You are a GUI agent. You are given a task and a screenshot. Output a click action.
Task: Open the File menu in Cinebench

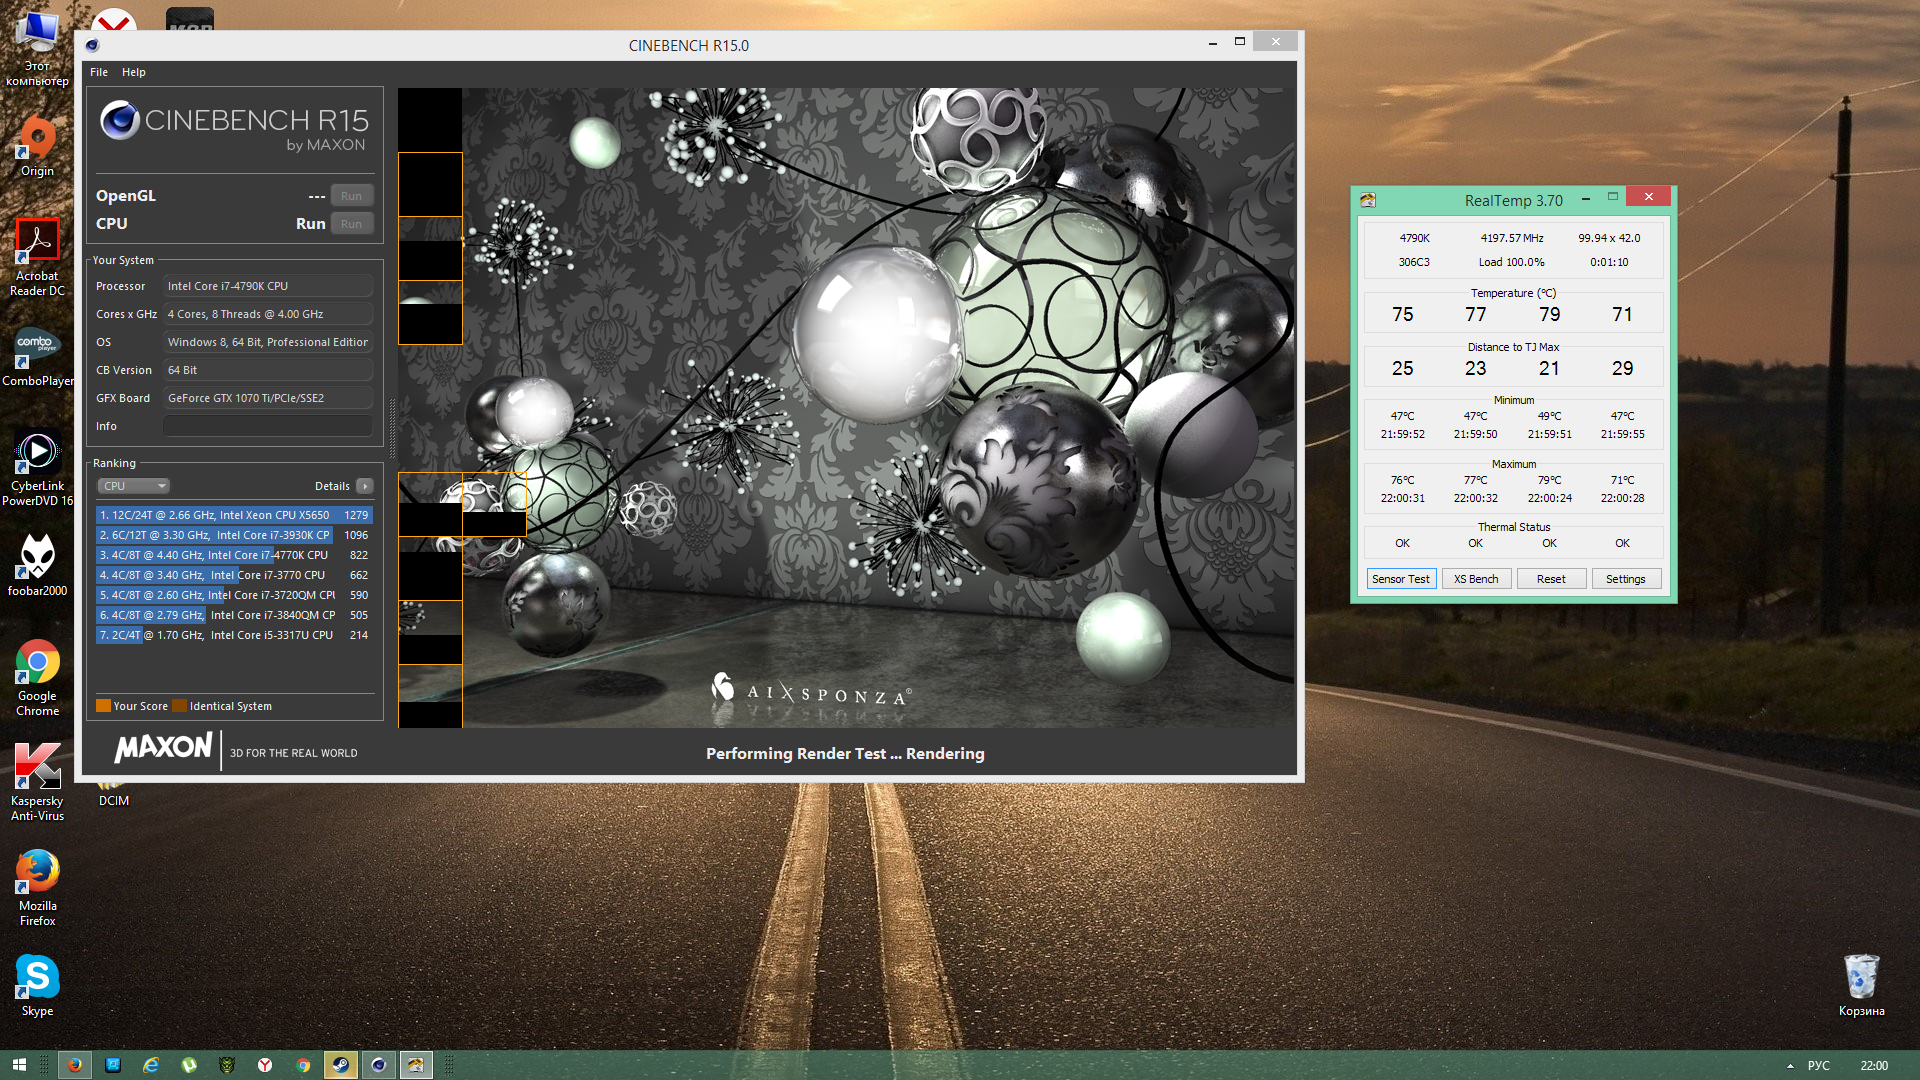tap(98, 72)
